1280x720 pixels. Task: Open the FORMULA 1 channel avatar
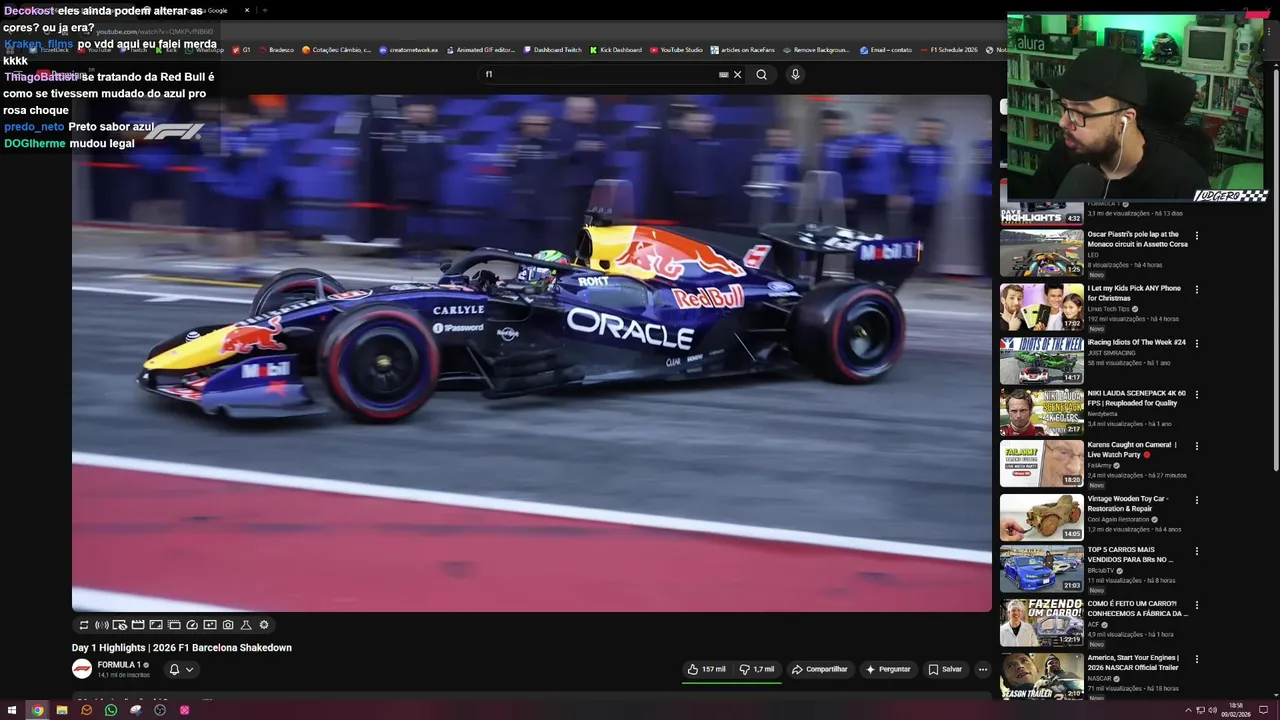click(x=82, y=669)
